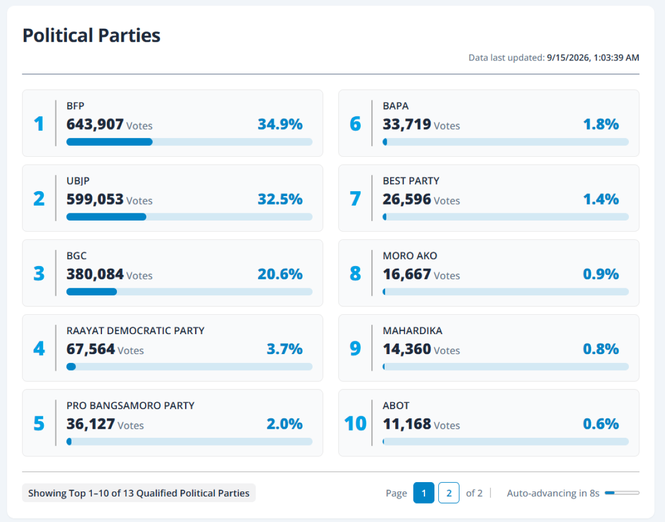Click the 0.9% percentage
The image size is (665, 522).
click(x=601, y=274)
